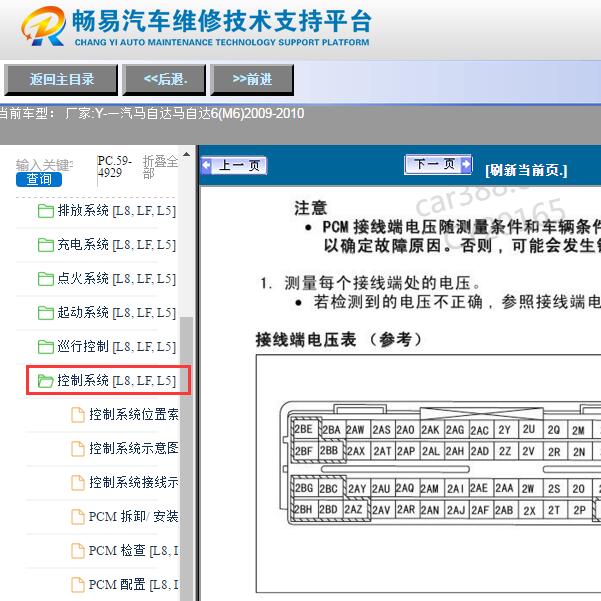Expand the 充电系统 folder icon

pyautogui.click(x=46, y=245)
